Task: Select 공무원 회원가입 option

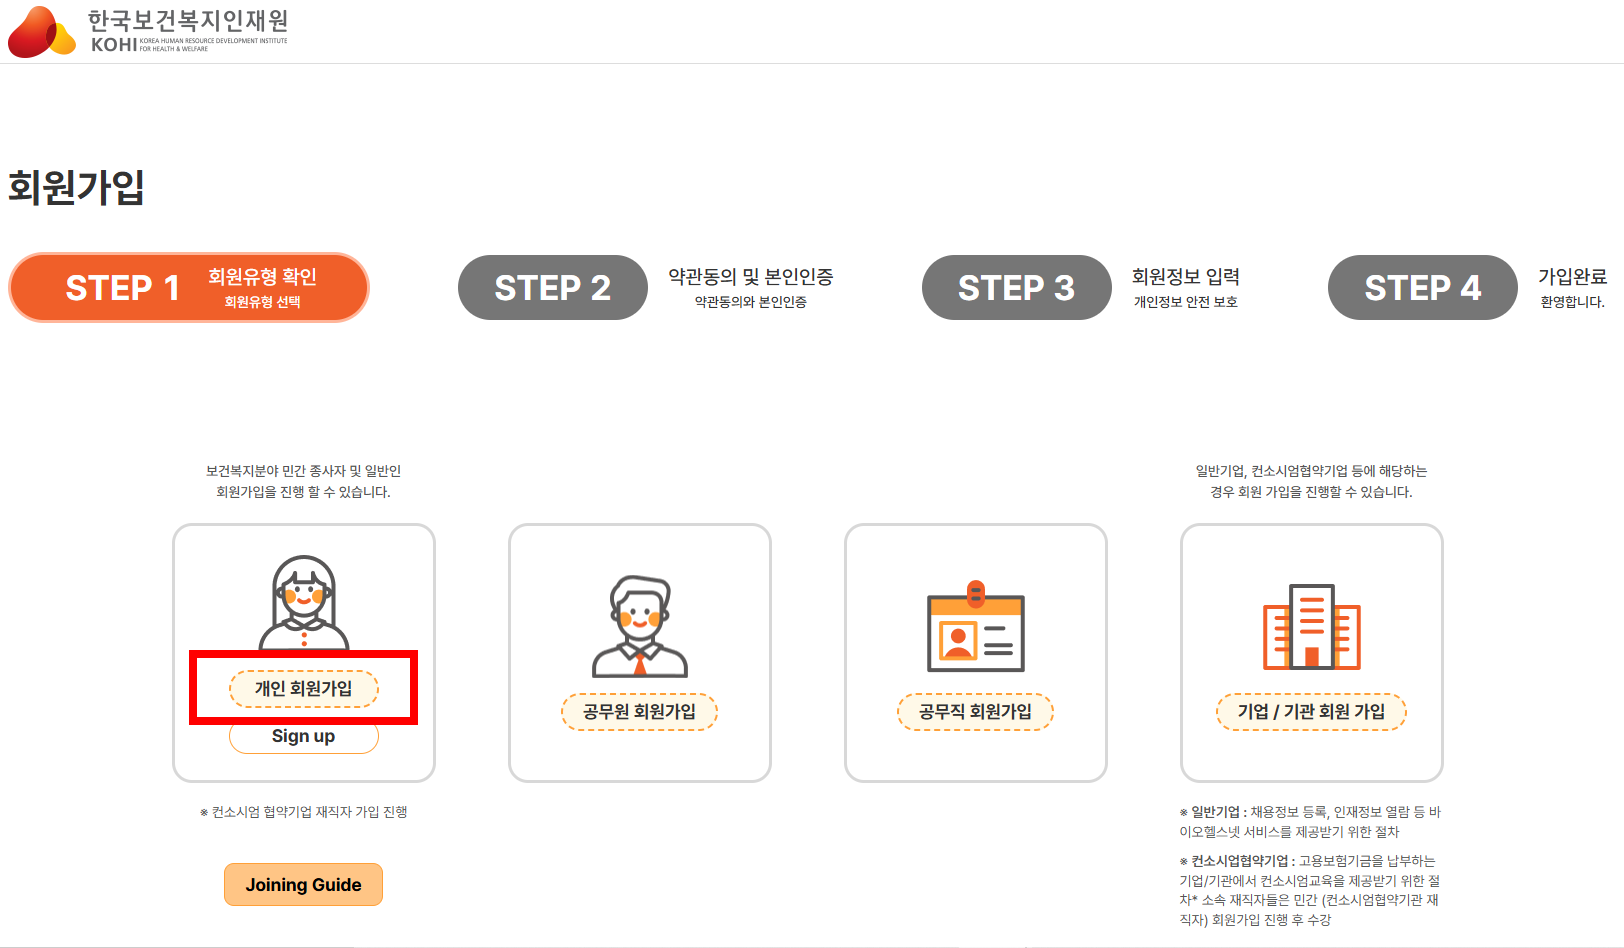Action: click(639, 712)
